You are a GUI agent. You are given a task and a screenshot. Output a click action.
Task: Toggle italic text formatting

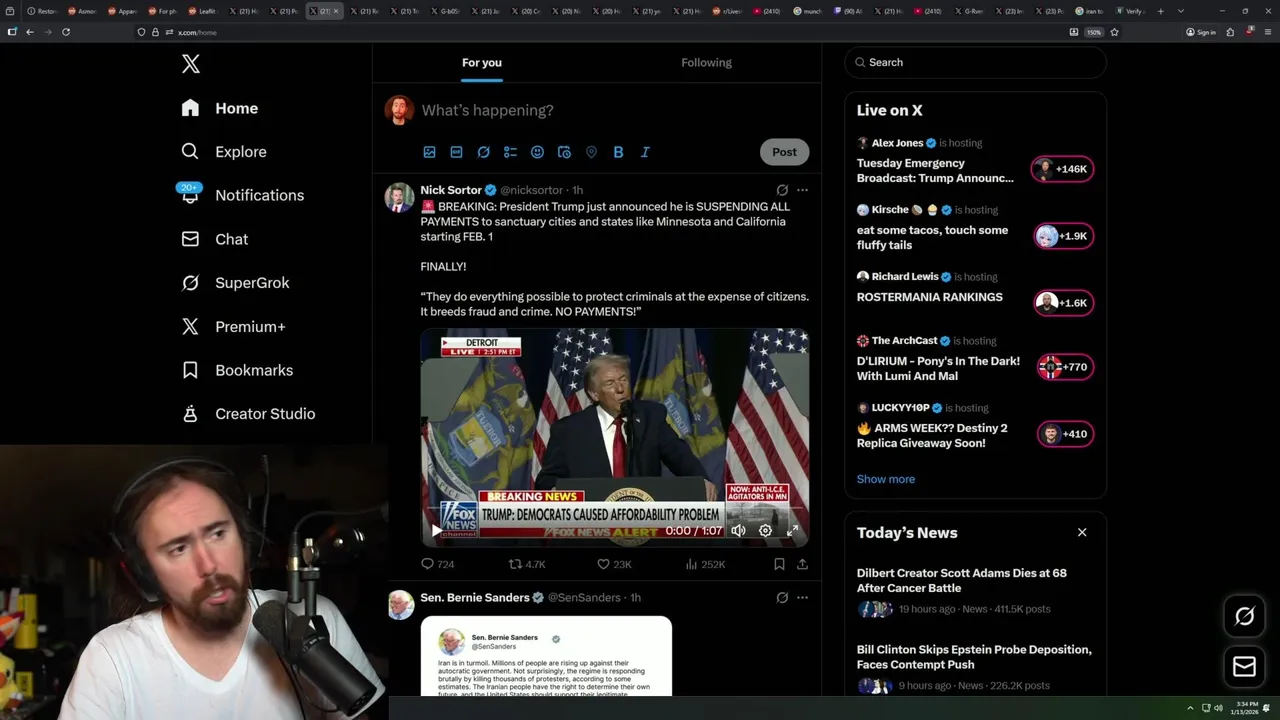tap(645, 152)
